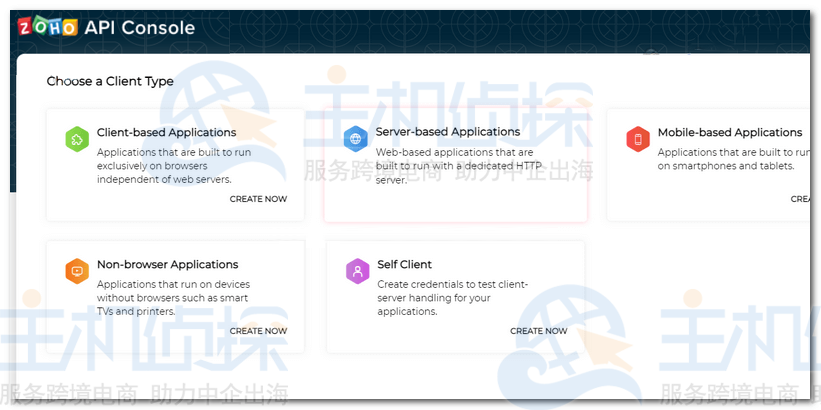Screen dimensions: 821x410
Task: Select the Mobile-based Applications title
Action: coord(729,132)
